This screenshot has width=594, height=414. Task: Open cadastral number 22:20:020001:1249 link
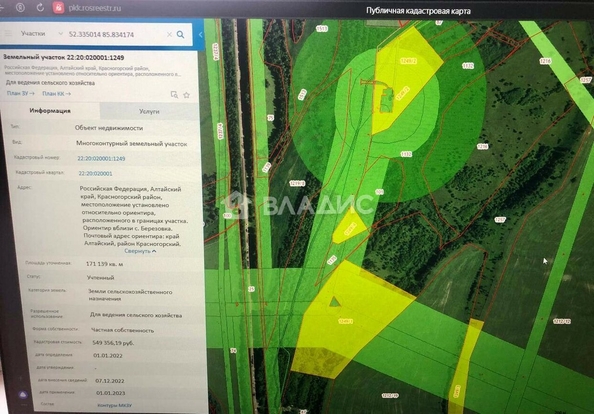click(x=101, y=158)
